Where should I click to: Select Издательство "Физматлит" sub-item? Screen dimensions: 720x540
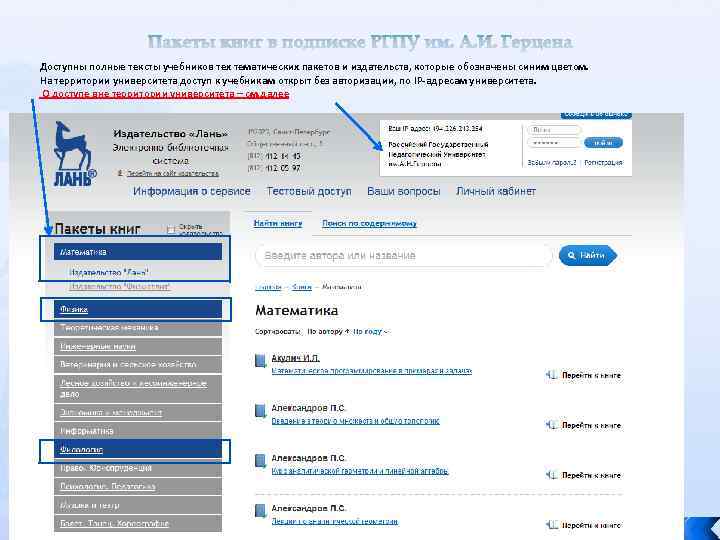[x=120, y=287]
